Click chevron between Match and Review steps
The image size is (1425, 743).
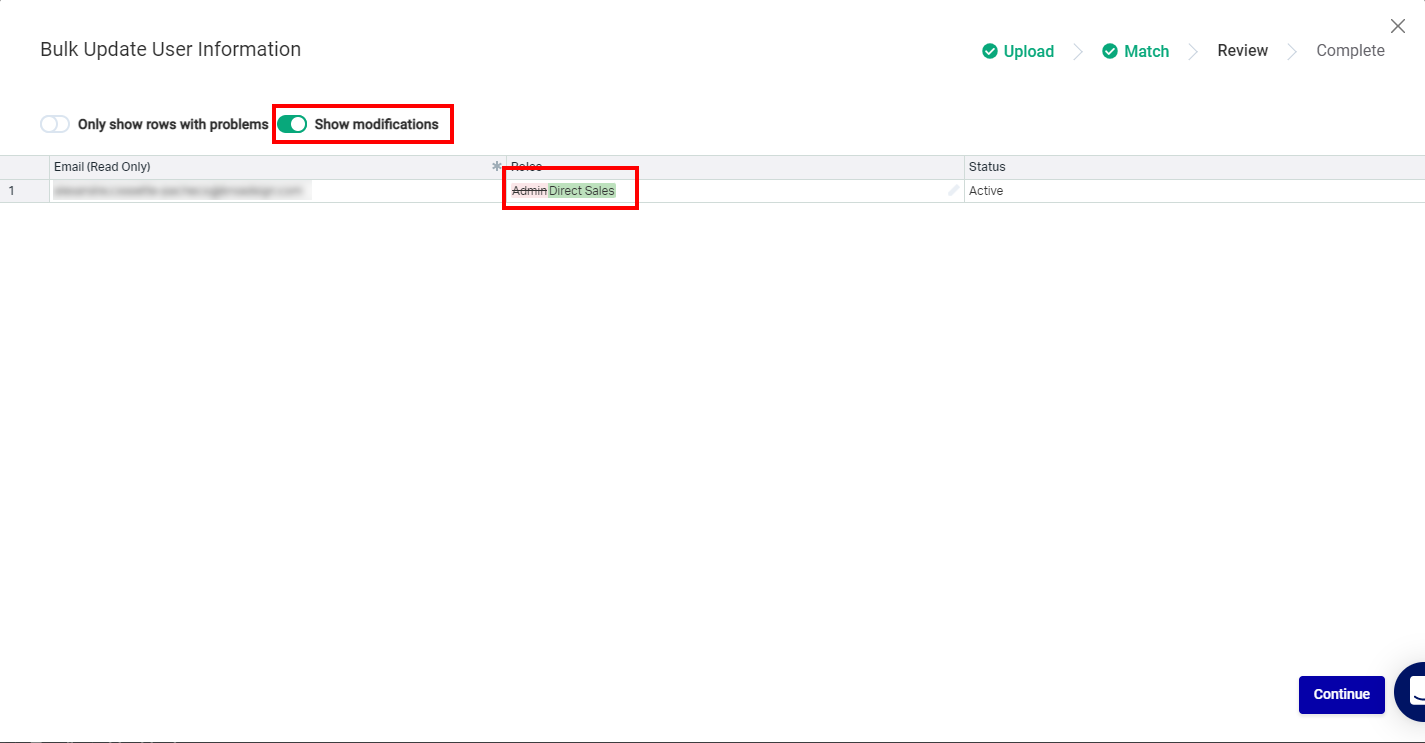coord(1193,51)
